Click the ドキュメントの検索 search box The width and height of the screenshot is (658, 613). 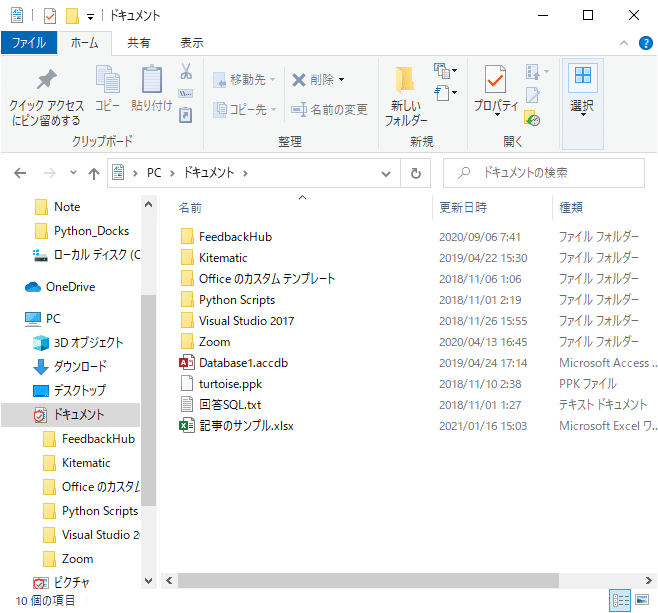coord(544,173)
